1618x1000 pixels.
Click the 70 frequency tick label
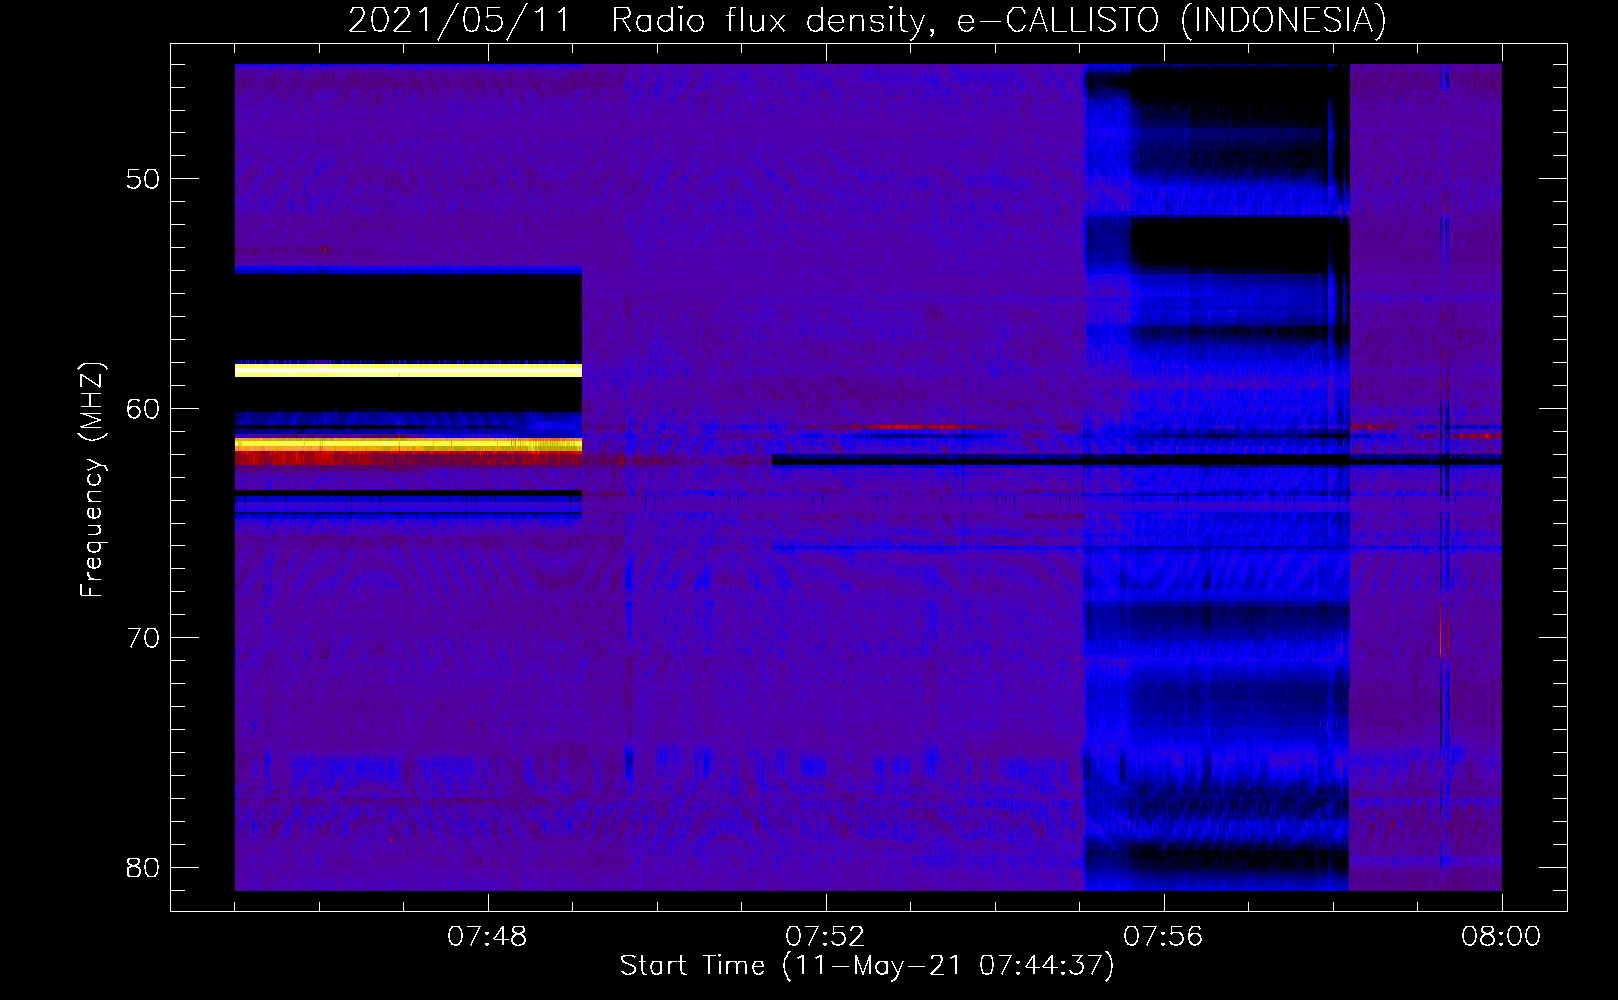[143, 638]
